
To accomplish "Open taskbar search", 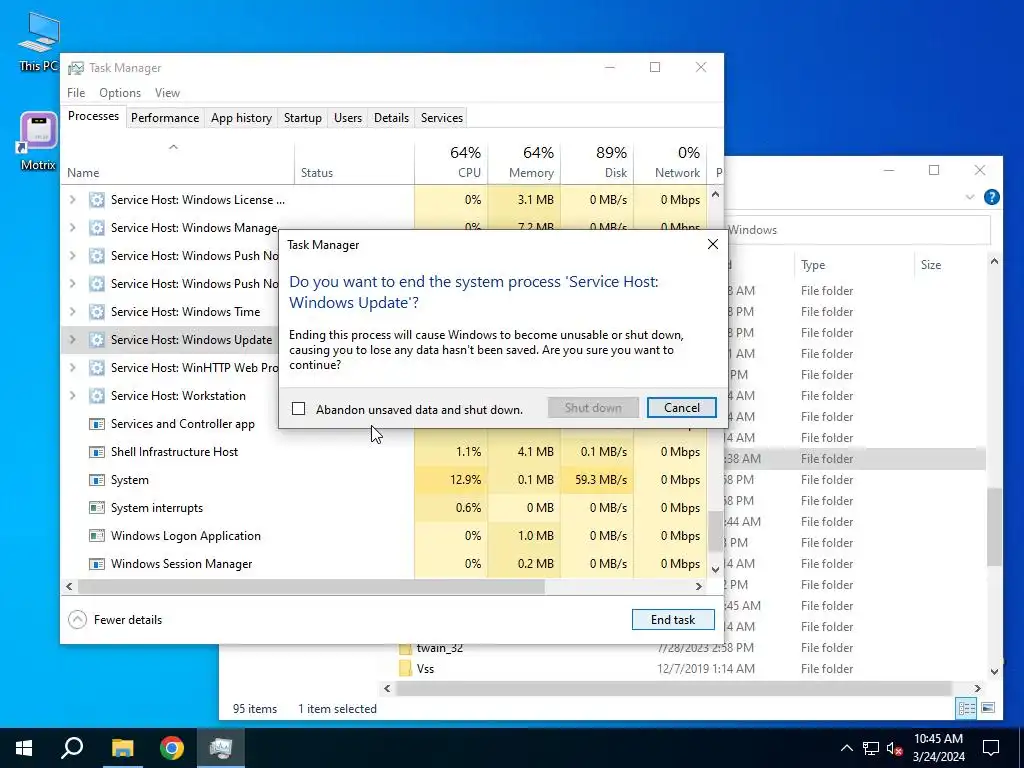I will pyautogui.click(x=72, y=748).
